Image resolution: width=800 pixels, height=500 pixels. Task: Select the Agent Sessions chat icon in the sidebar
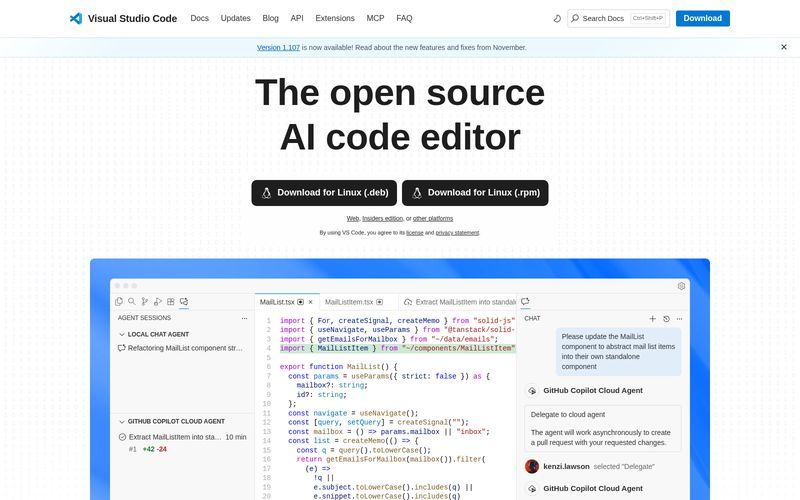click(184, 302)
